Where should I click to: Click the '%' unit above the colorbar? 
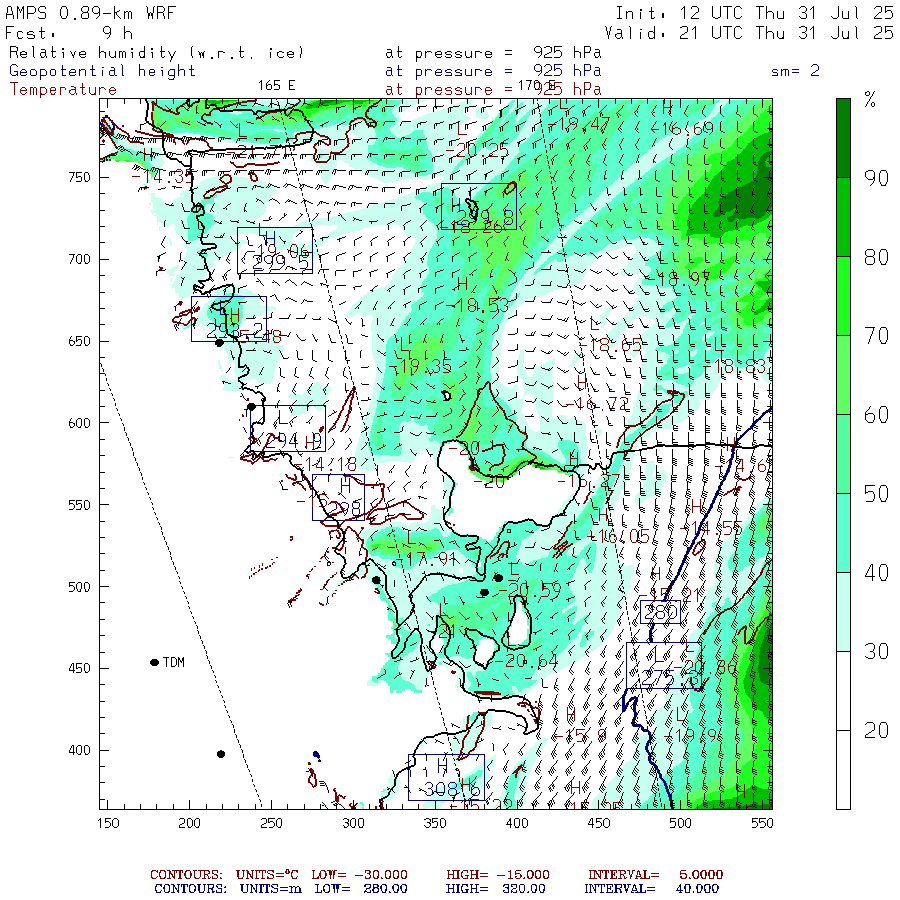(870, 100)
